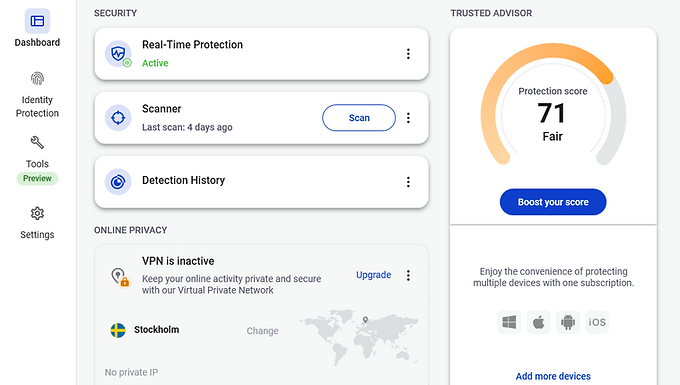Select the iOS platform icon

coord(597,322)
